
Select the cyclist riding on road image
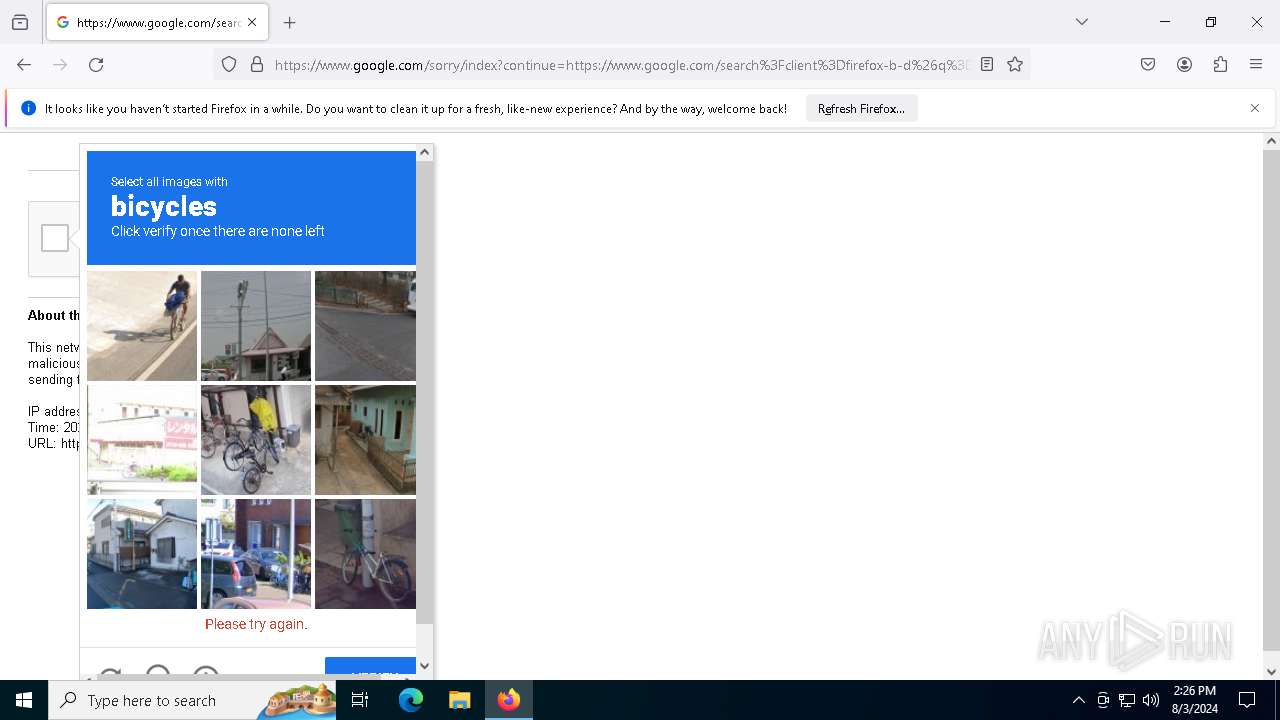tap(142, 326)
